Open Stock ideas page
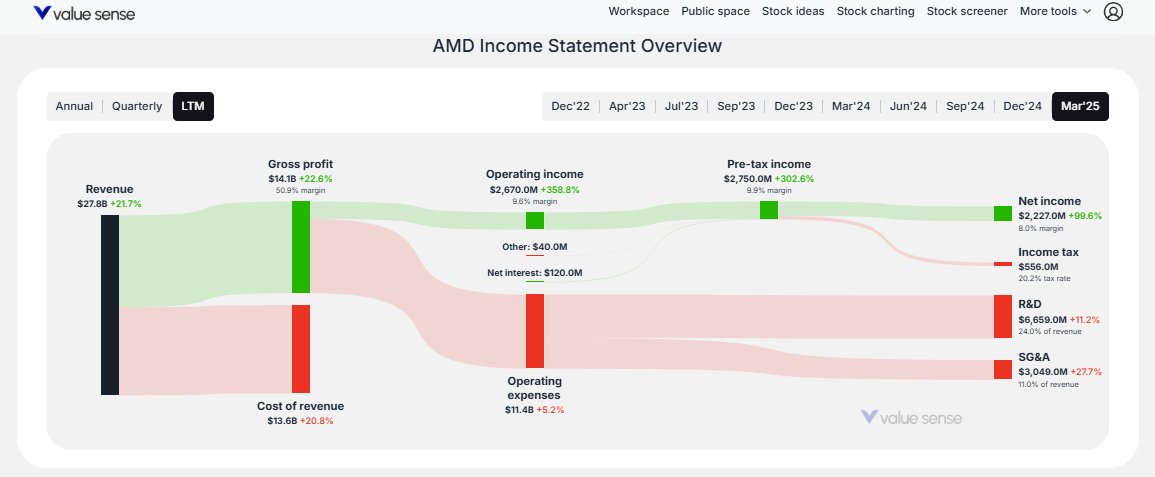The height and width of the screenshot is (477, 1155). click(x=793, y=11)
